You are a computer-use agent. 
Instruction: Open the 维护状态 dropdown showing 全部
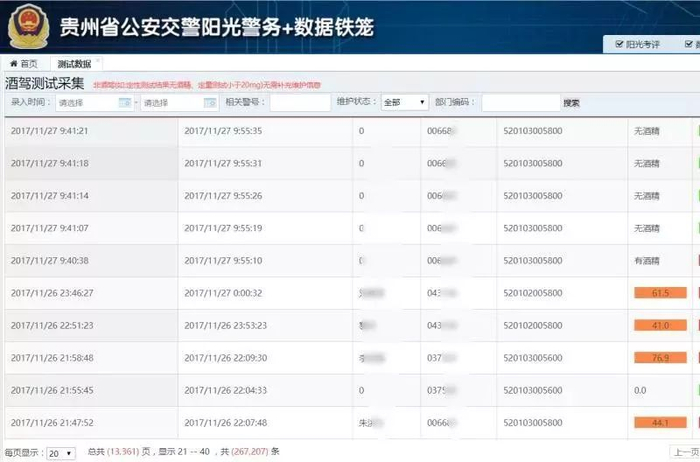click(x=404, y=102)
